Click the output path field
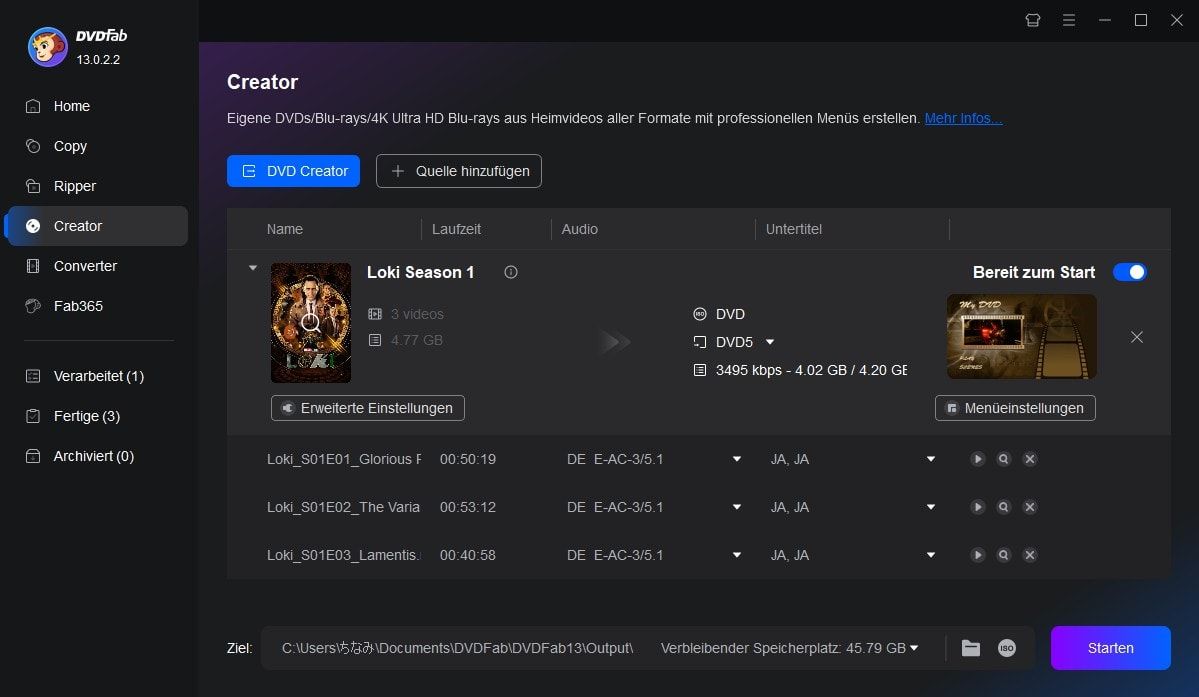The image size is (1199, 697). pyautogui.click(x=457, y=648)
